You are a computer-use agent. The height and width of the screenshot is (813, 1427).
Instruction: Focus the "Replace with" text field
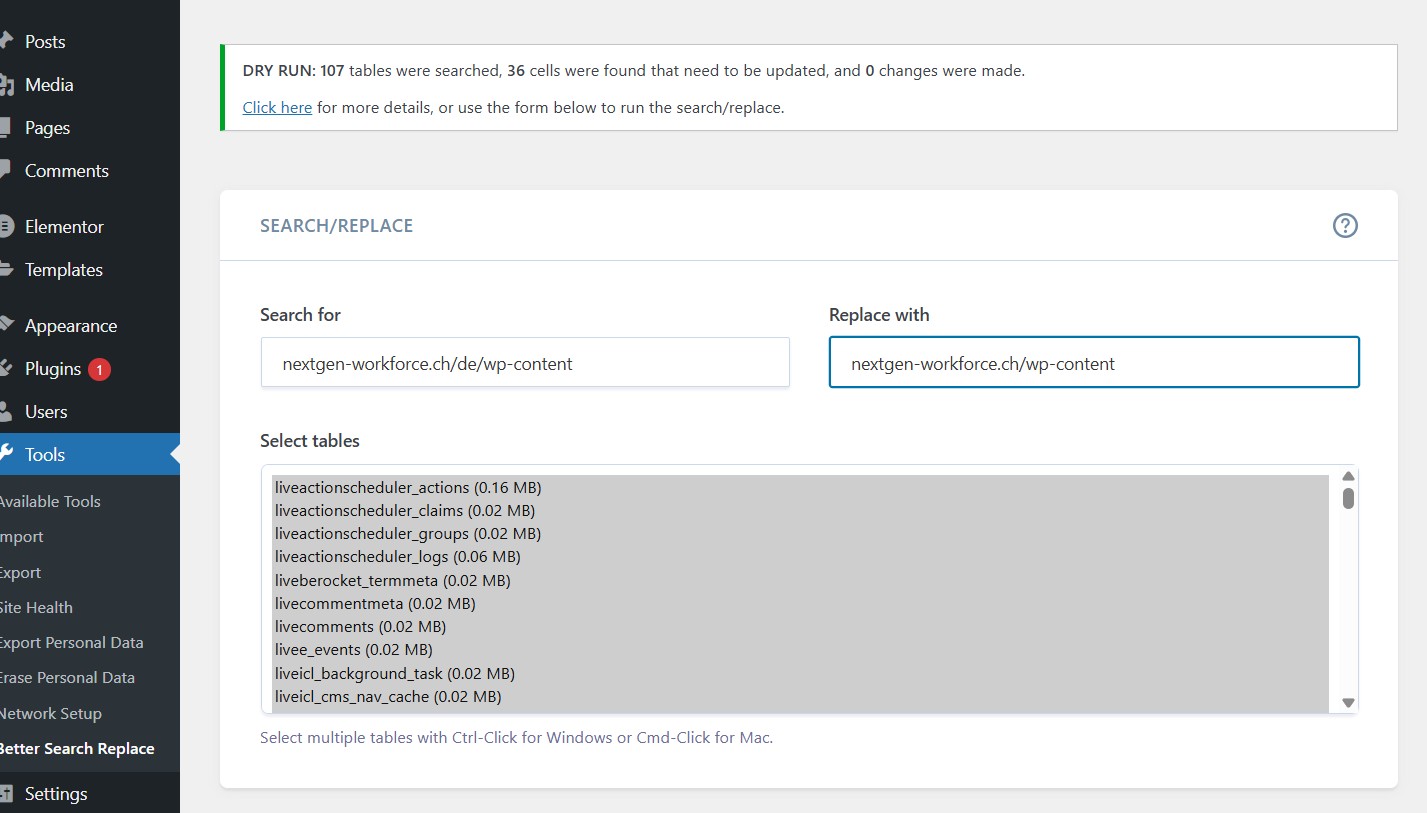point(1094,363)
